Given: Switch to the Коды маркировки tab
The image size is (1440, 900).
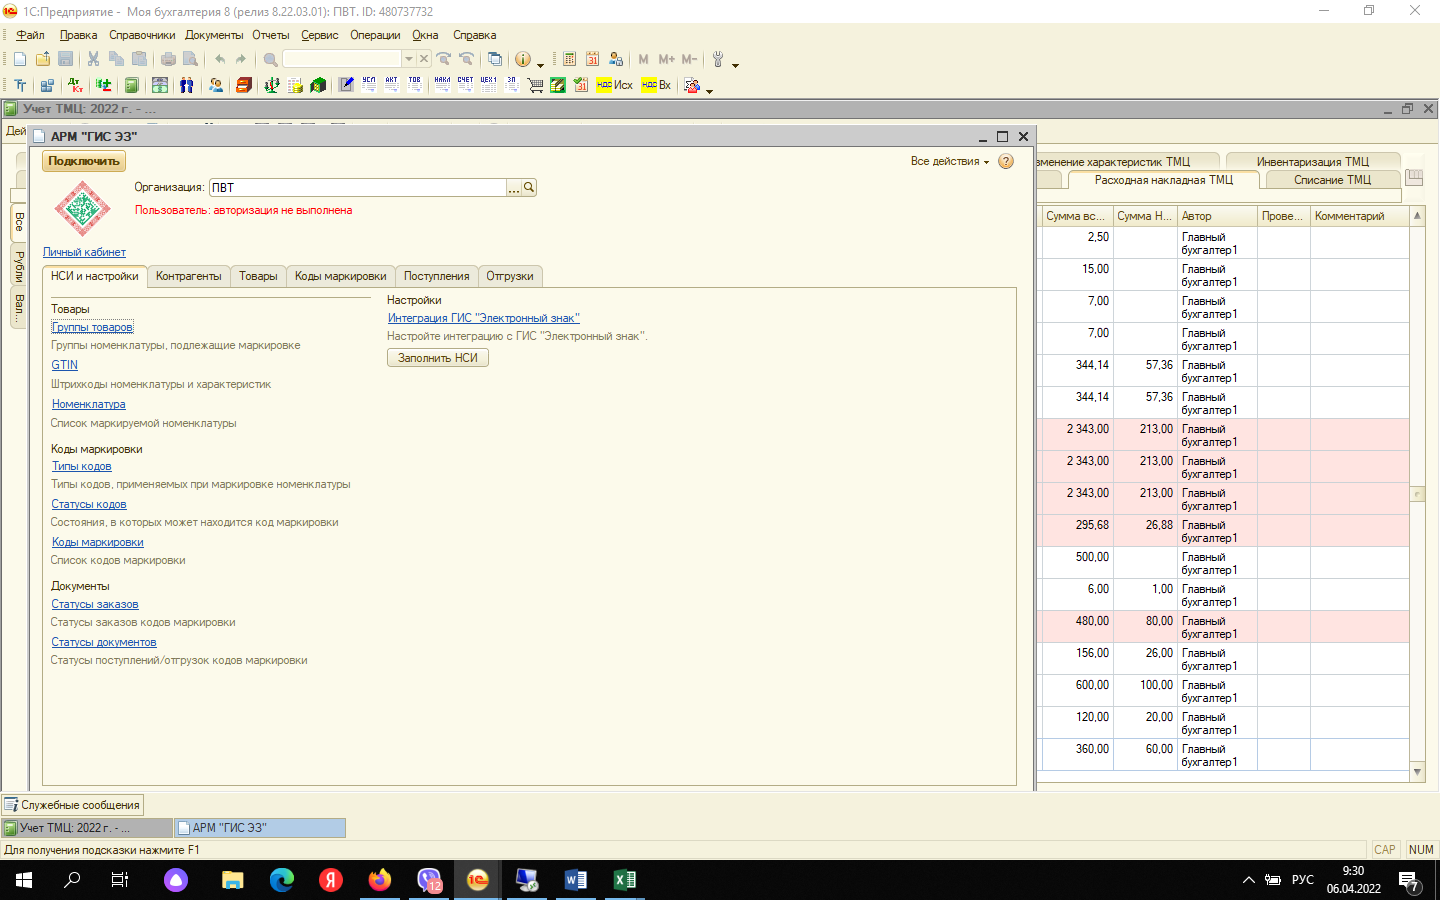Looking at the screenshot, I should point(340,276).
